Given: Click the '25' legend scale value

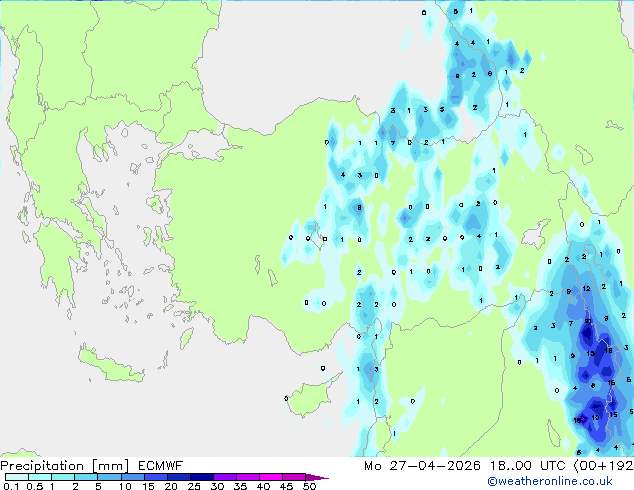Looking at the screenshot, I should click(194, 486).
